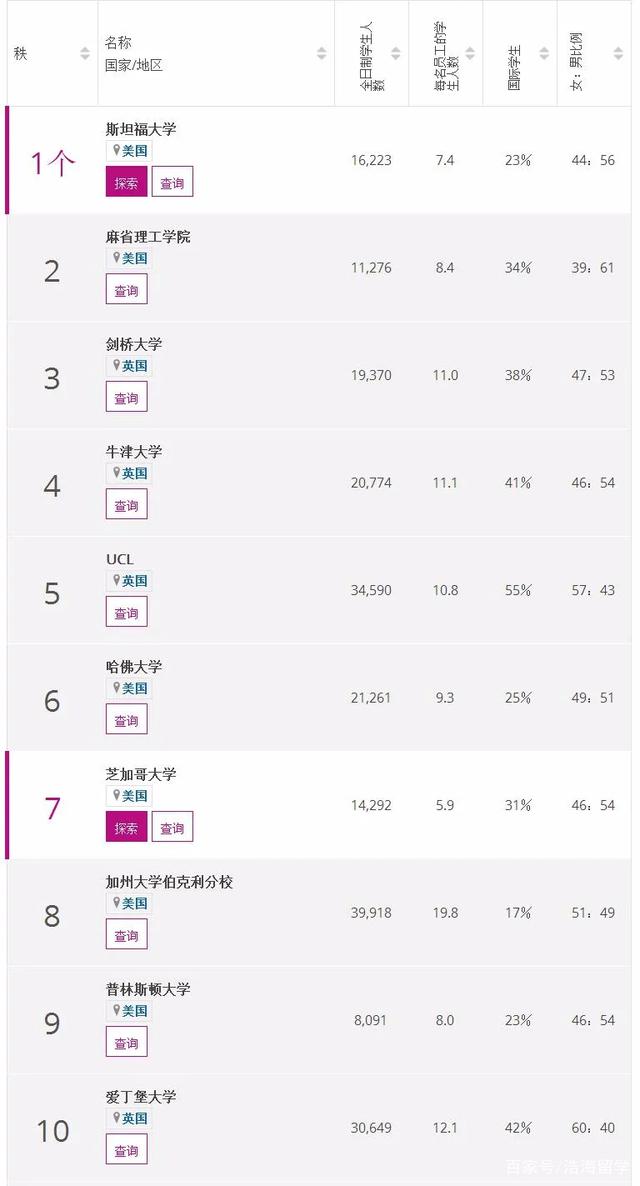
Task: Click the location pin icon under UCL
Action: [116, 580]
